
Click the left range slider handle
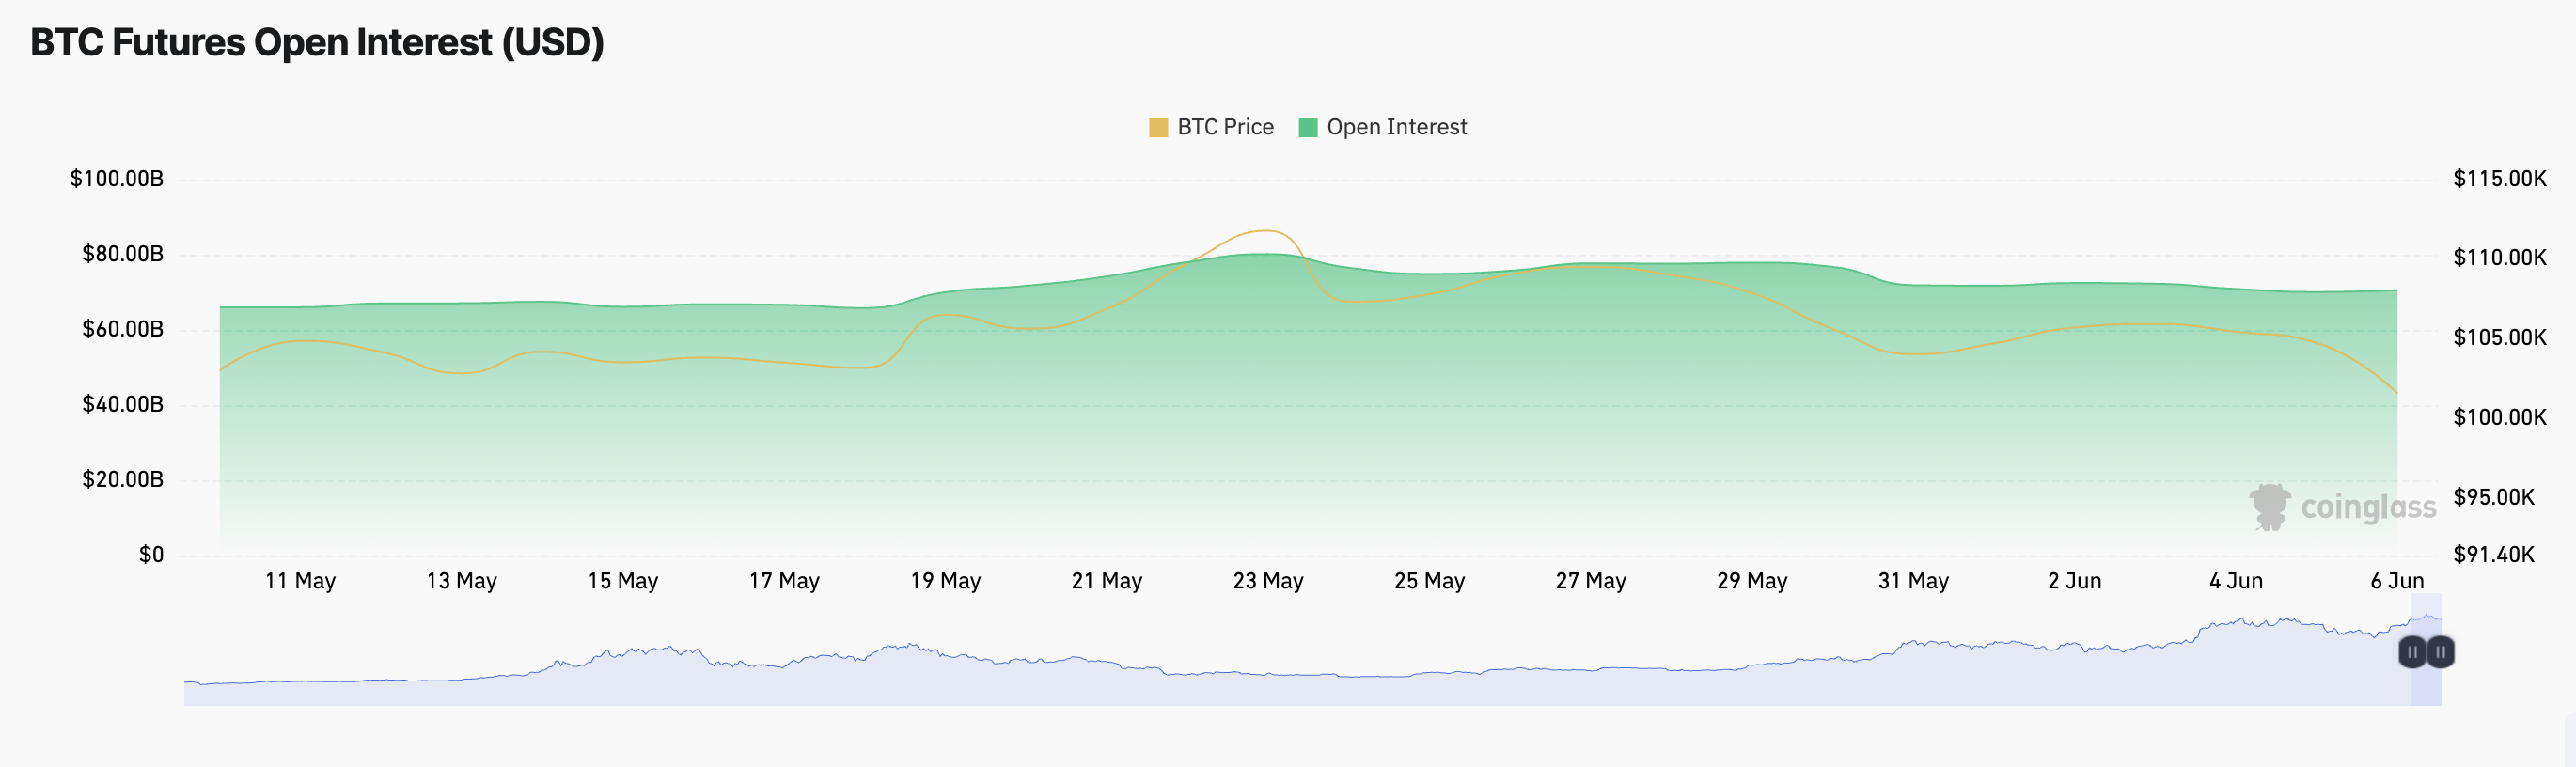click(x=2412, y=652)
